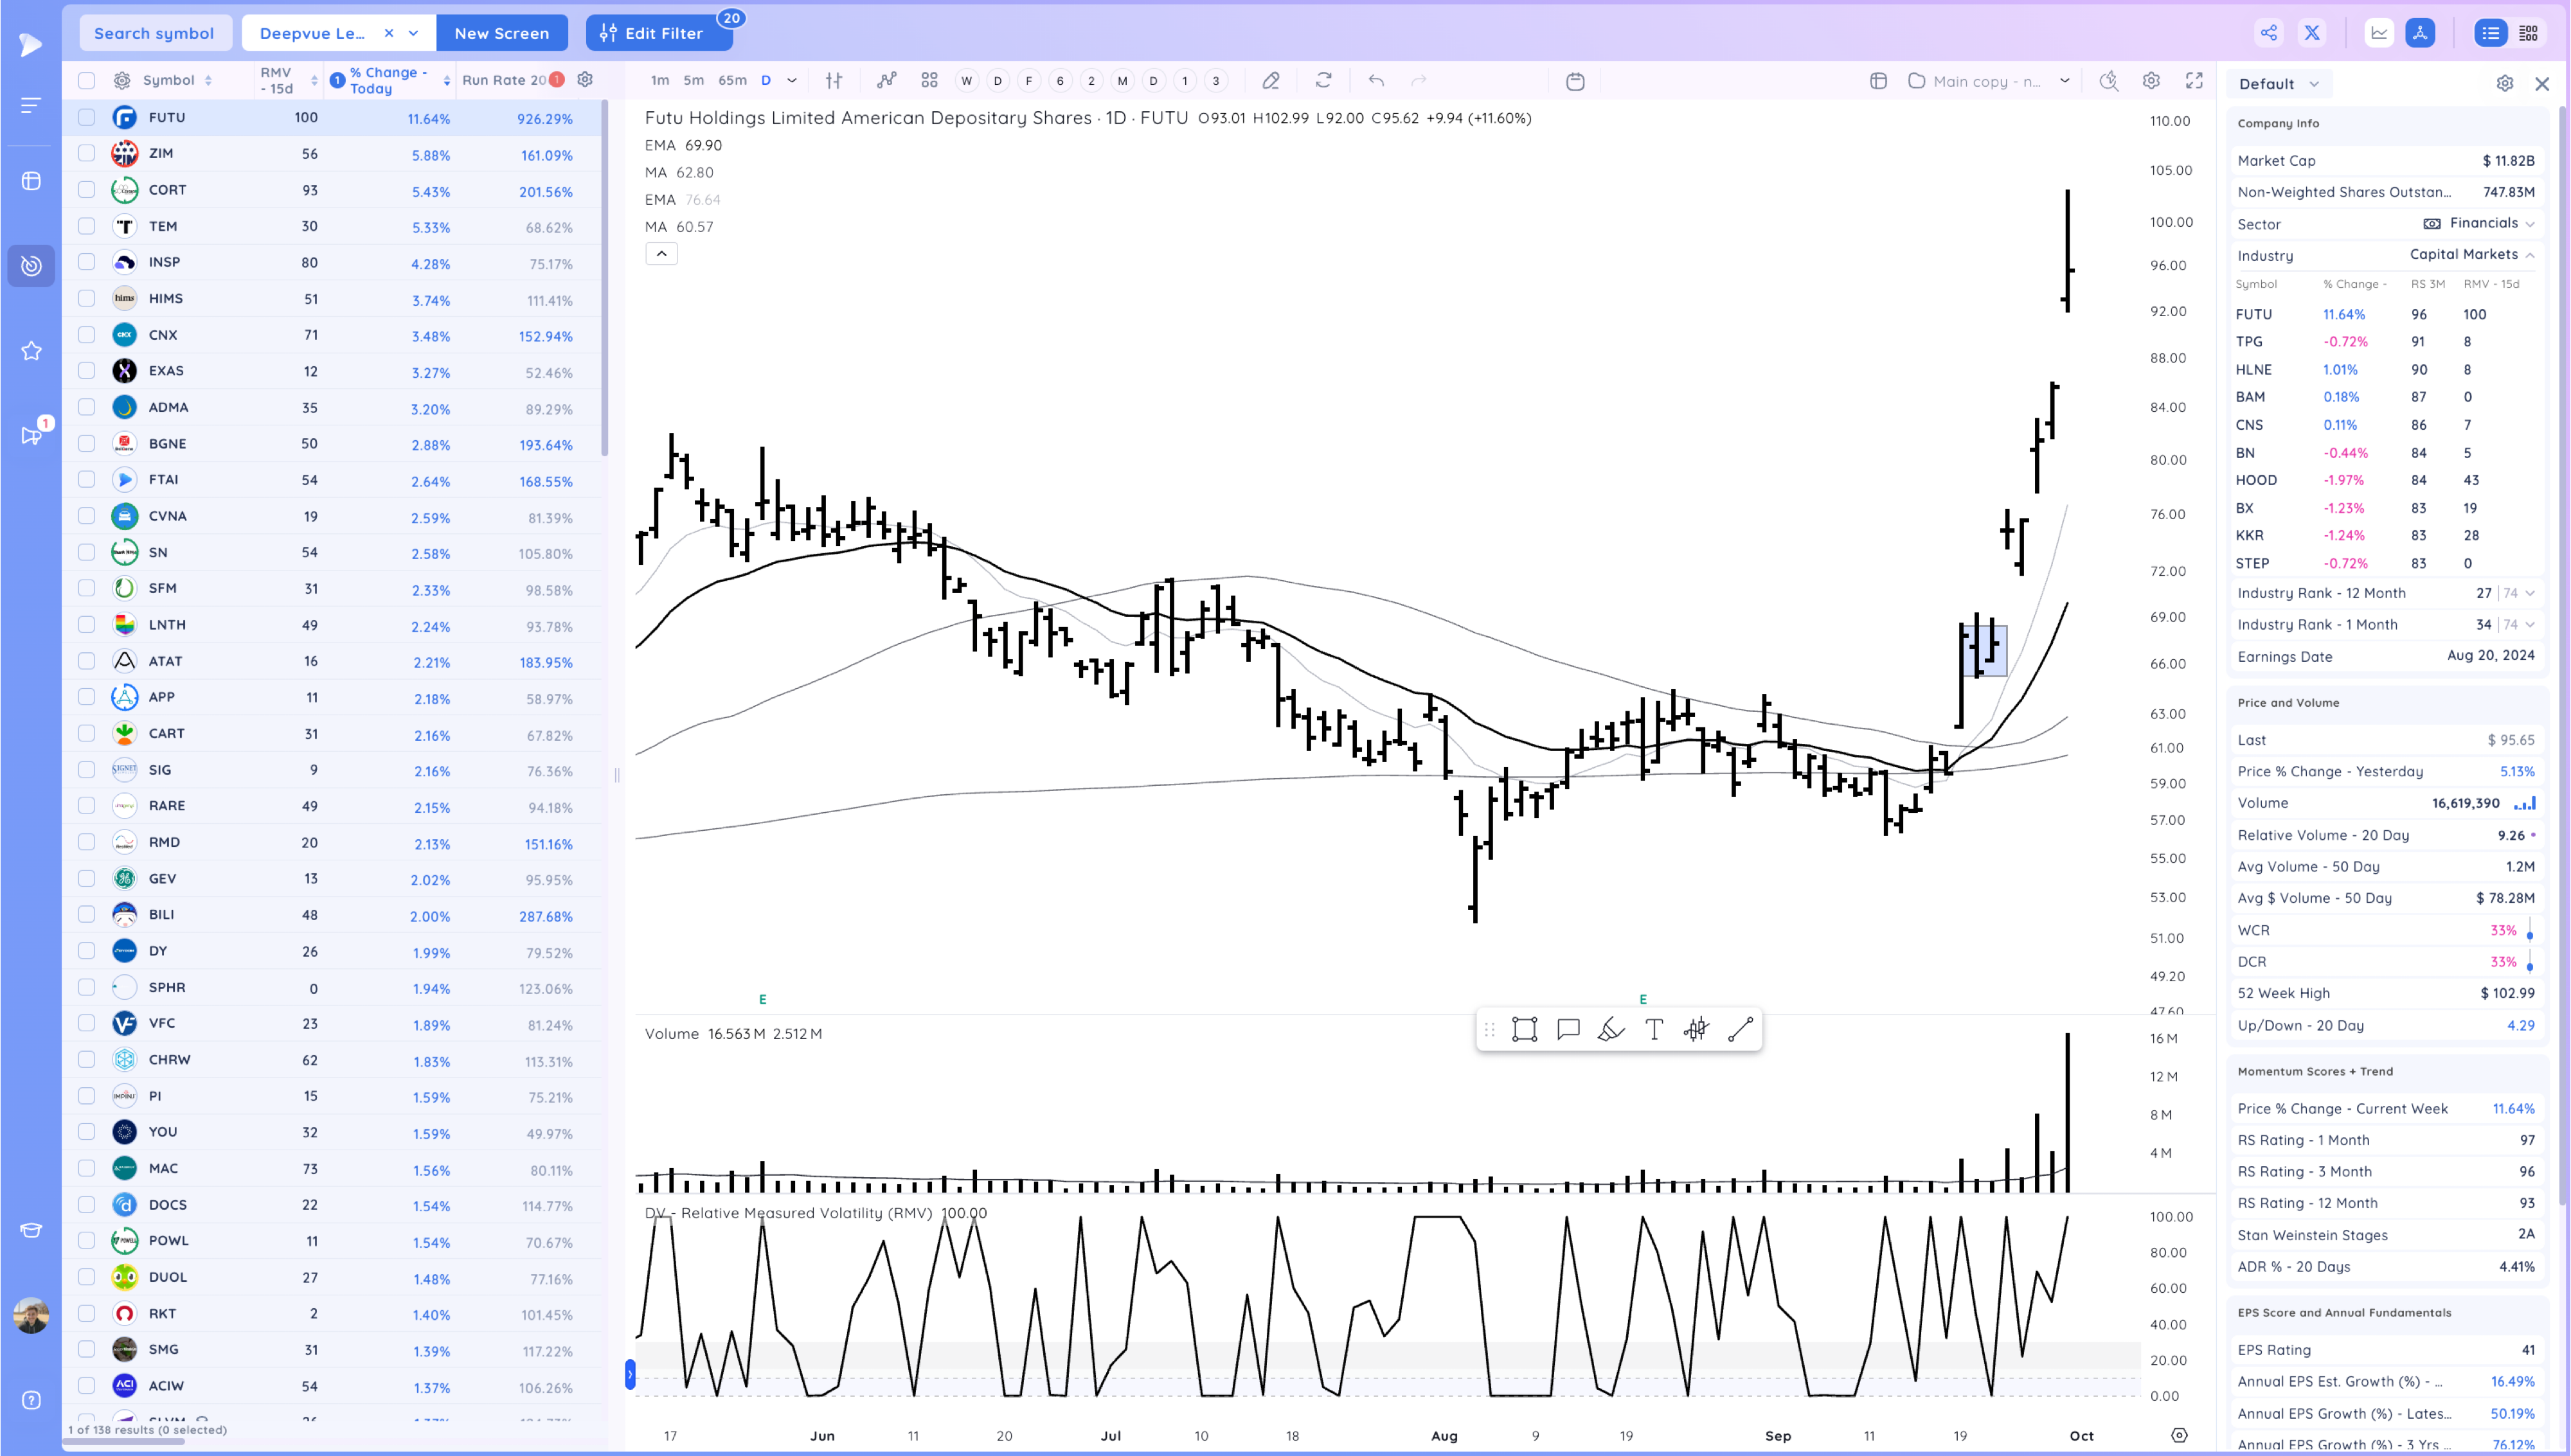The height and width of the screenshot is (1456, 2571).
Task: Clear the Deepvue screen selection X
Action: coord(389,33)
